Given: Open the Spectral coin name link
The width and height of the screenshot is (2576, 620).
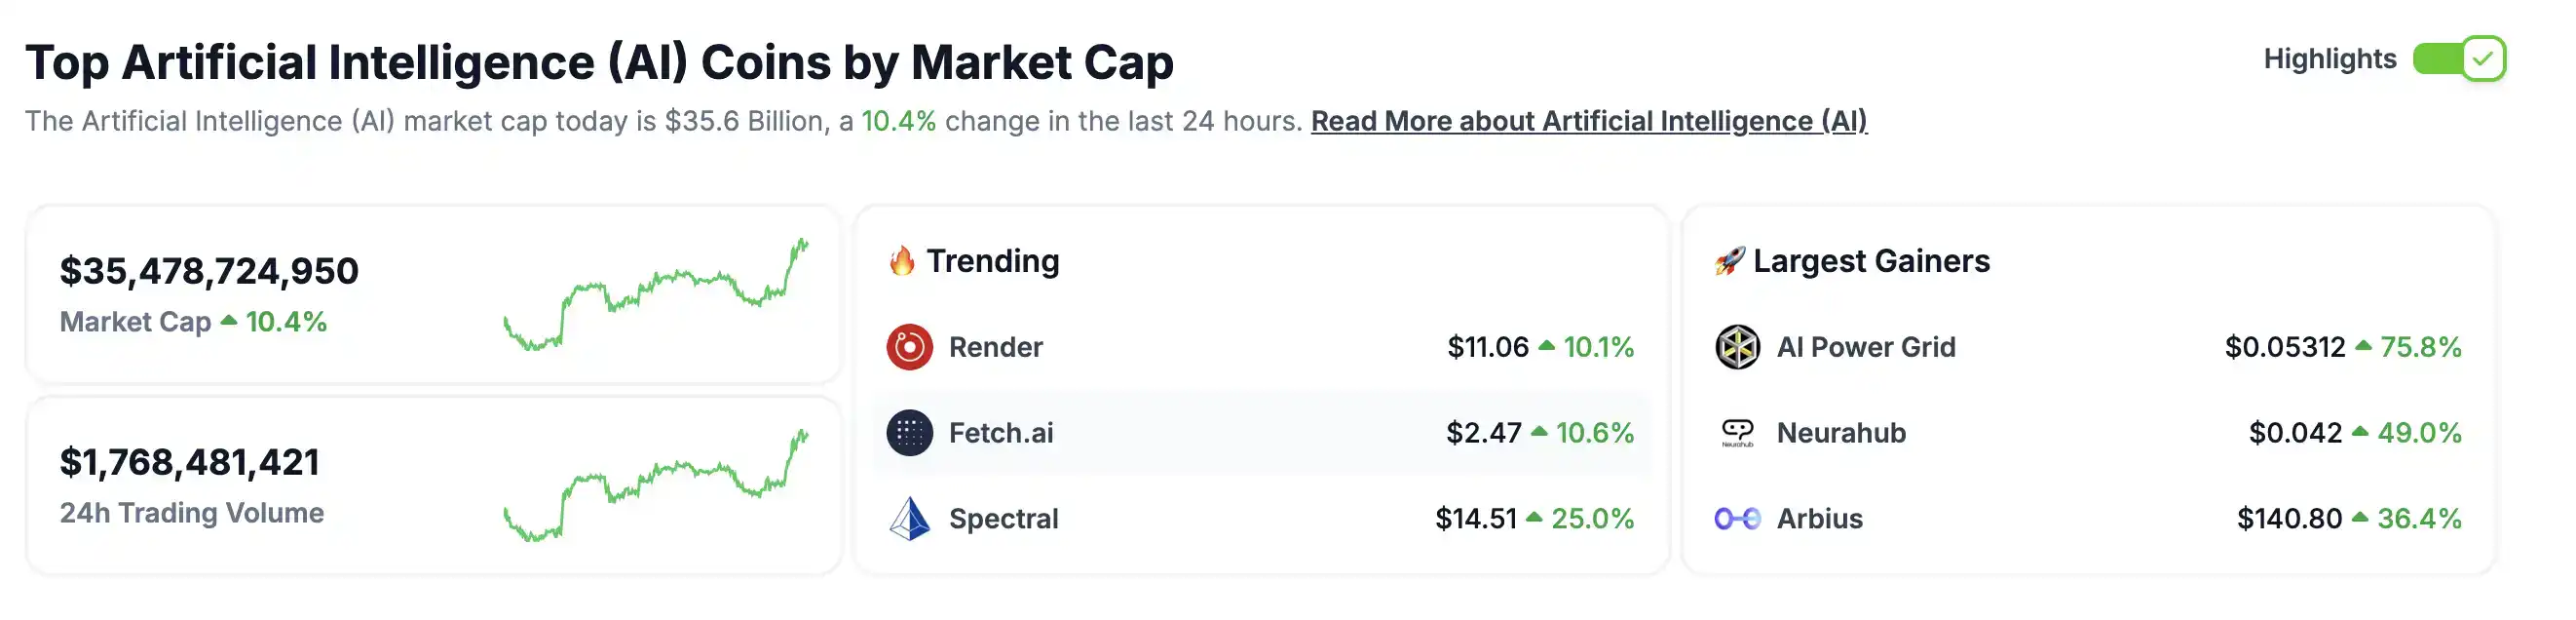Looking at the screenshot, I should coord(1003,519).
